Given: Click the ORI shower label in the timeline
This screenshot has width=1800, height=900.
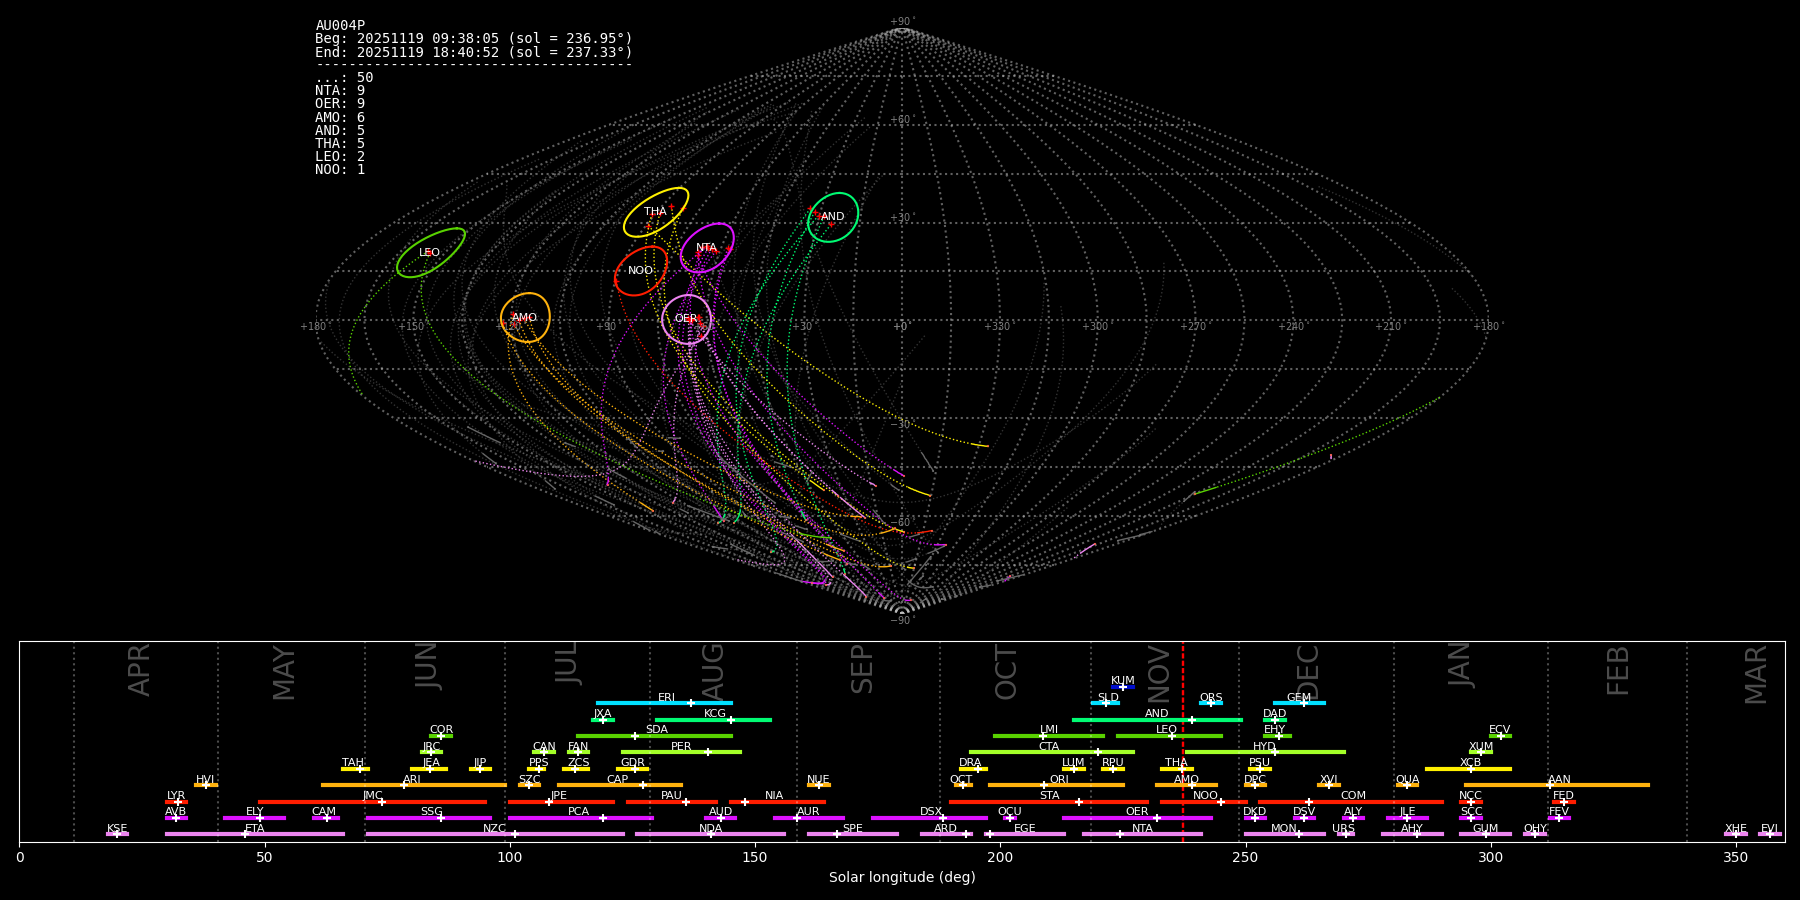Looking at the screenshot, I should 1059,780.
